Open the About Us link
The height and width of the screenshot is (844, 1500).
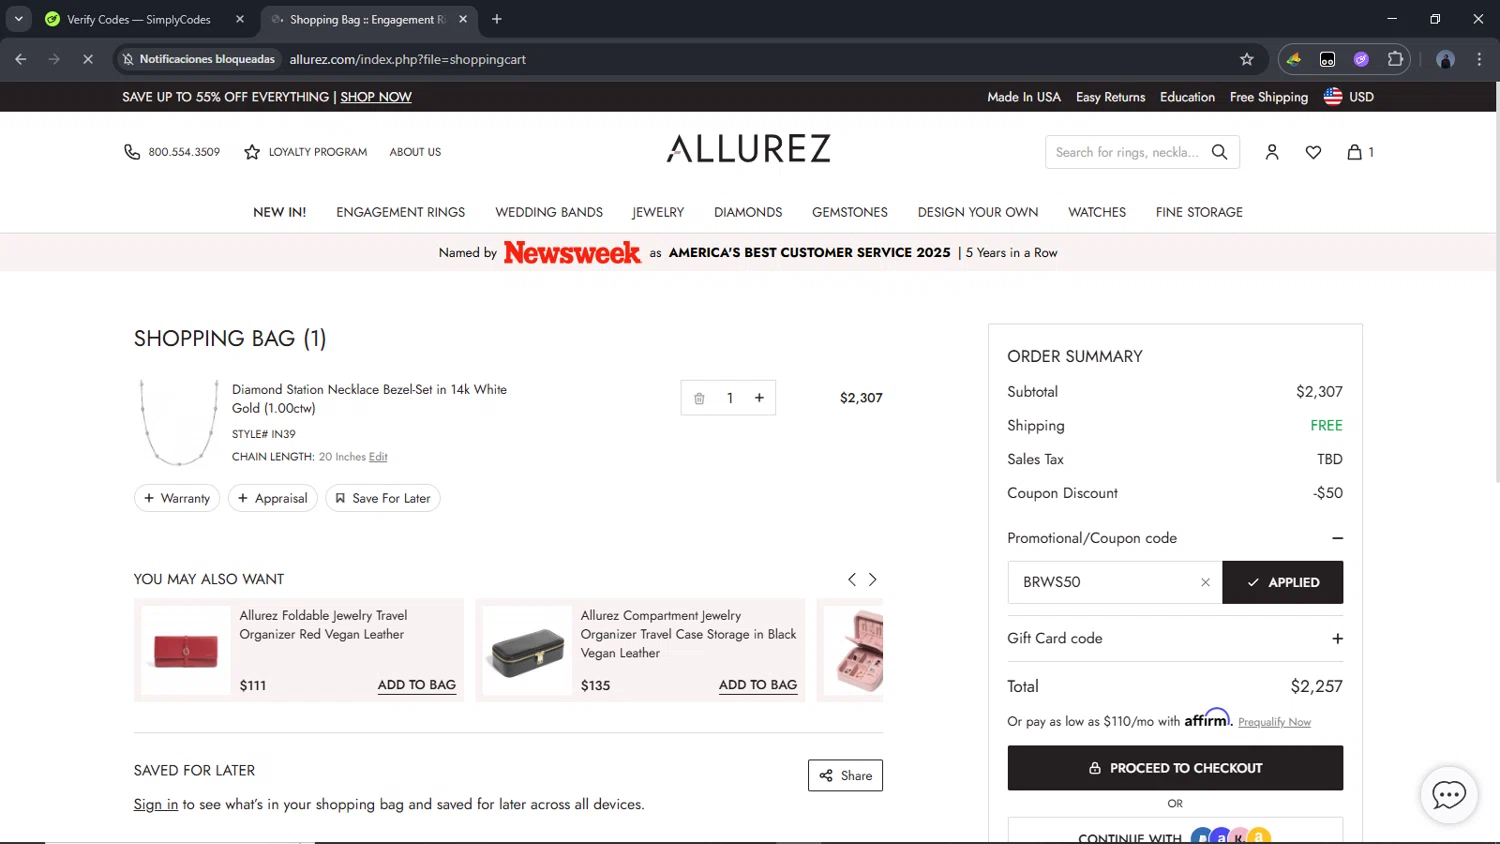pyautogui.click(x=415, y=152)
